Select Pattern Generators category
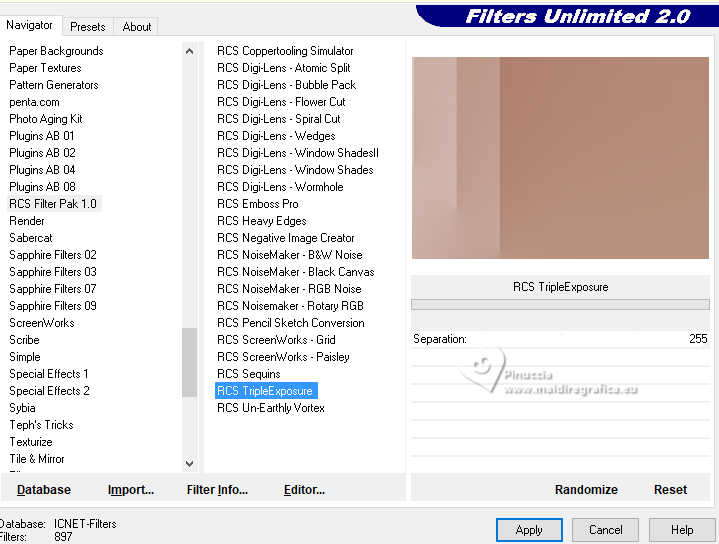719x544 pixels. tap(54, 85)
